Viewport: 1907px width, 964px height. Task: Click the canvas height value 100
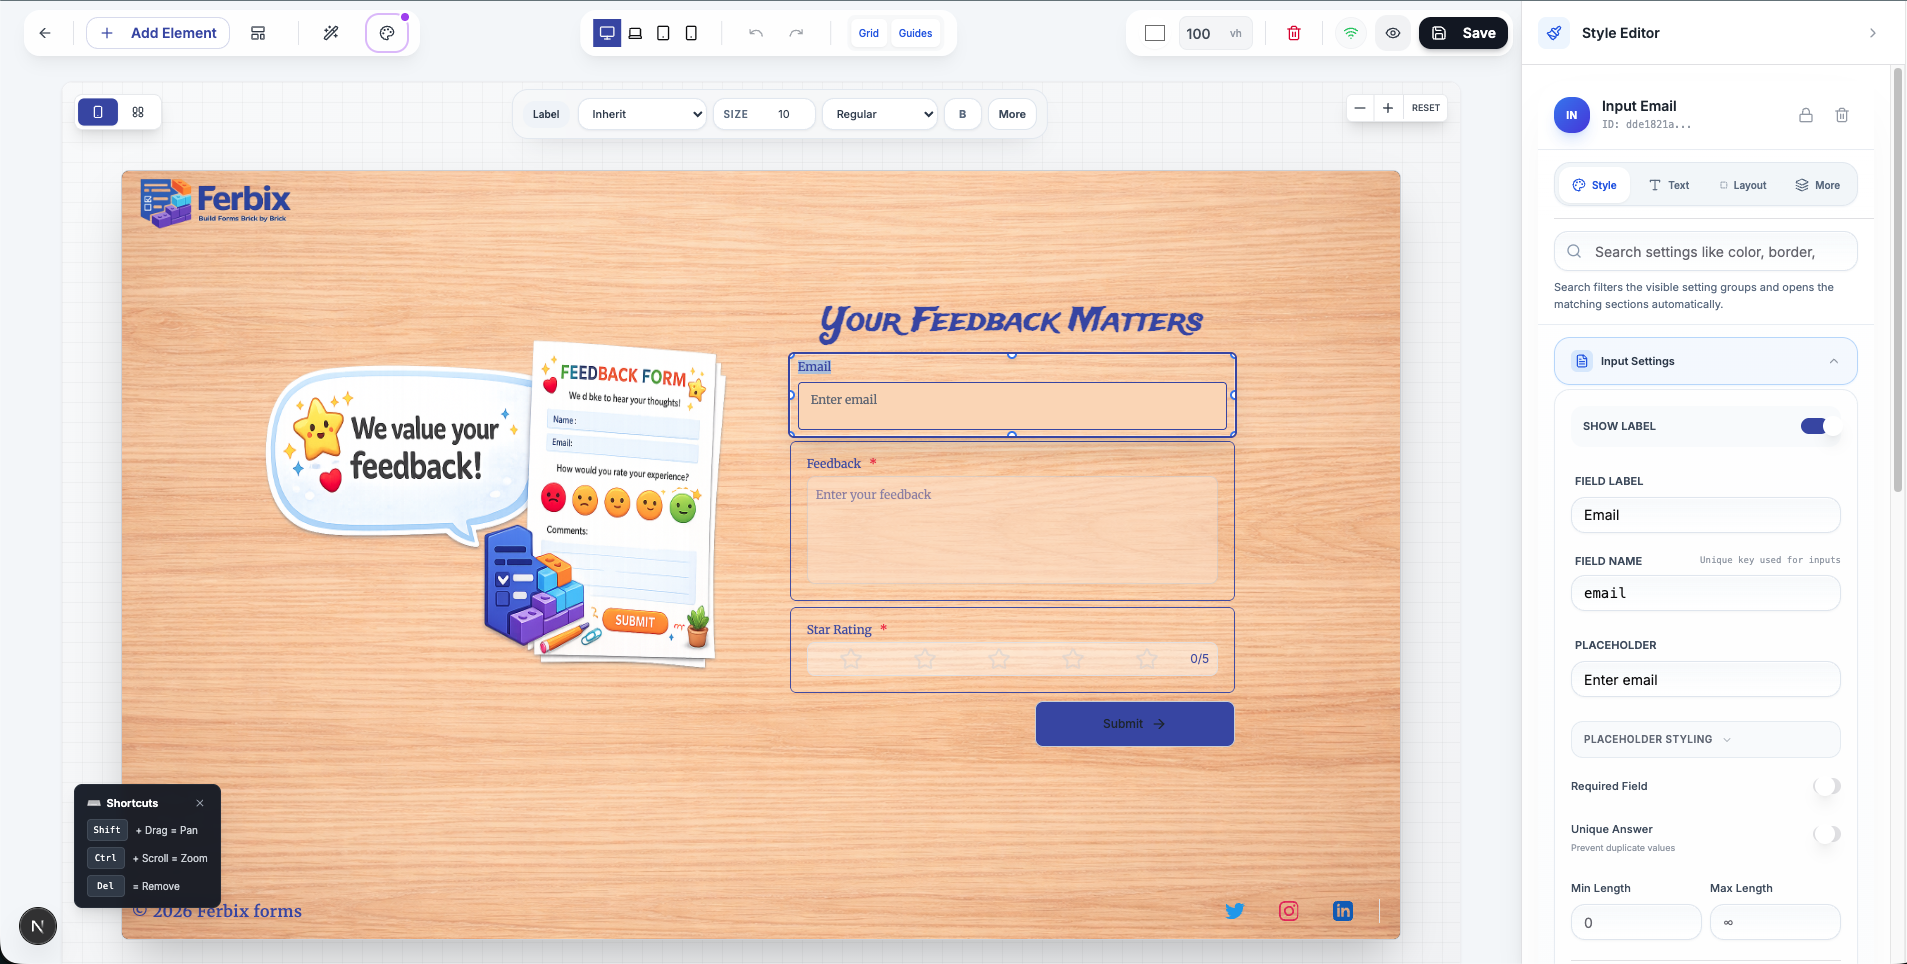[1199, 33]
